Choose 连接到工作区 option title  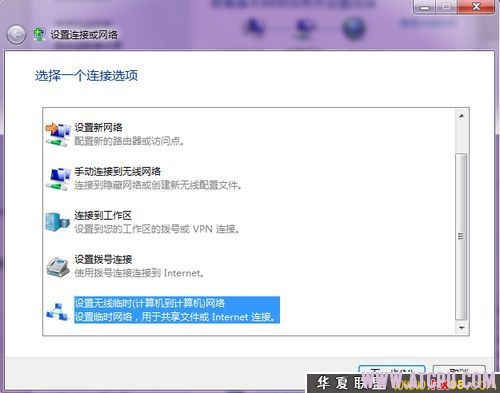point(103,216)
